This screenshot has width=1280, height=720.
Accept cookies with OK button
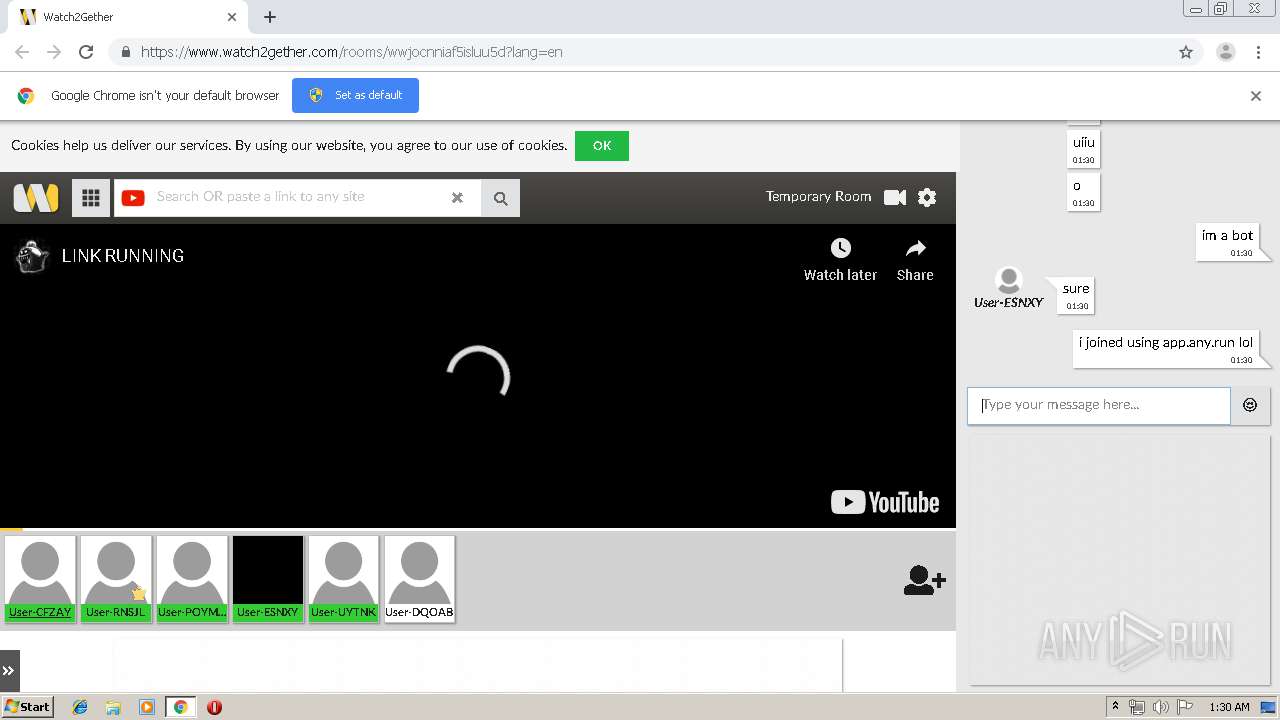pos(602,146)
